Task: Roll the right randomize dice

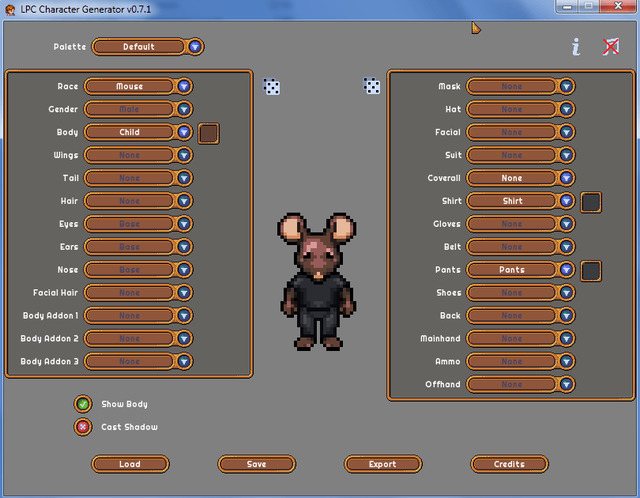Action: (371, 86)
